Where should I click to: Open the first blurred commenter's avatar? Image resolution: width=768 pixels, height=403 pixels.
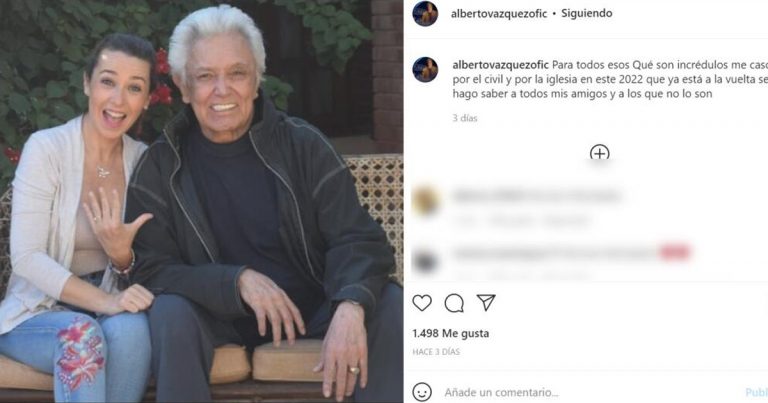coord(425,201)
